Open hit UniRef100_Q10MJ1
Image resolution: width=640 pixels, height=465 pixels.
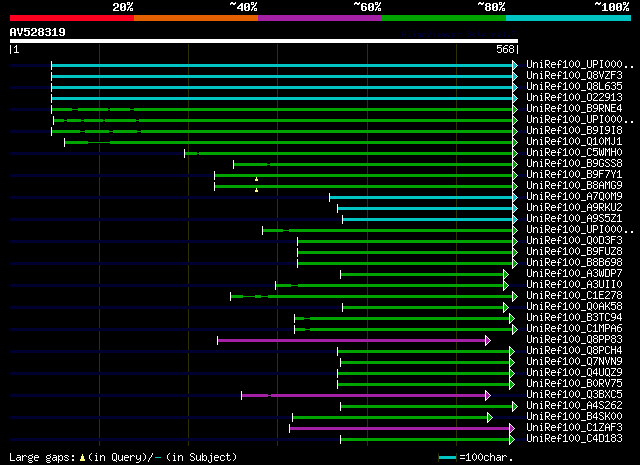[x=574, y=142]
